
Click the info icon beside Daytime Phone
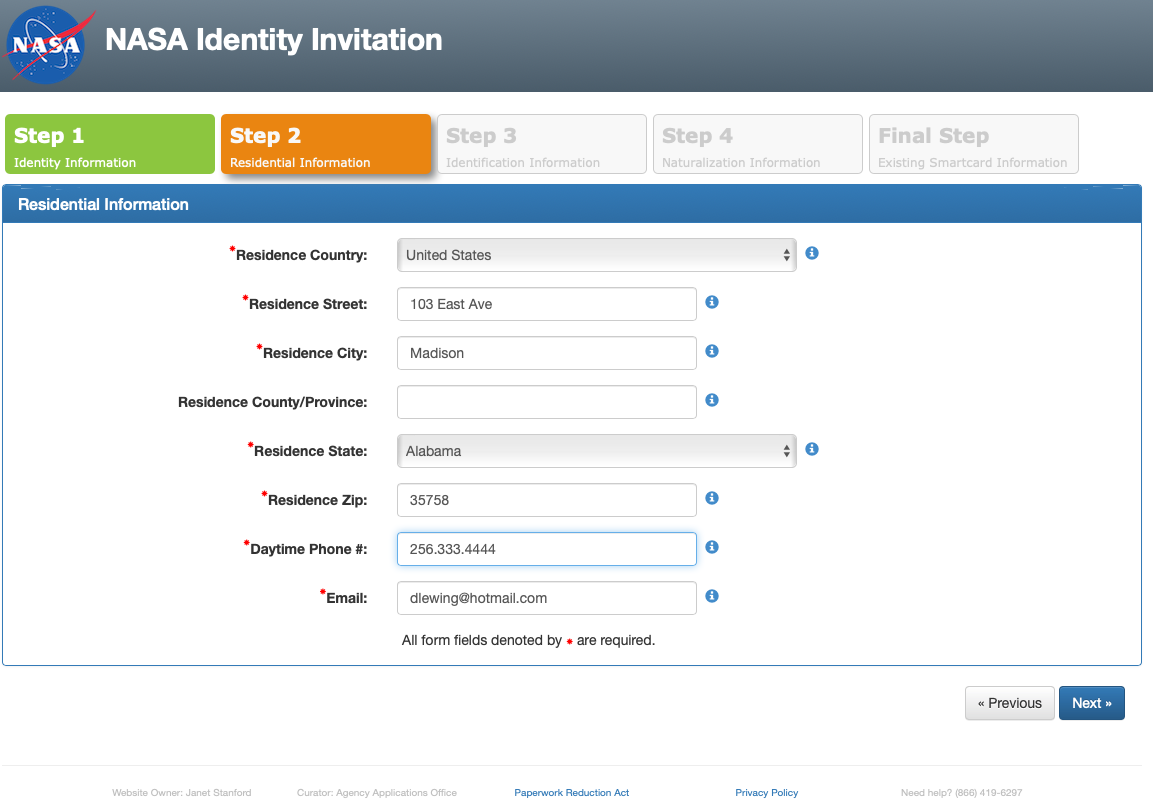712,547
